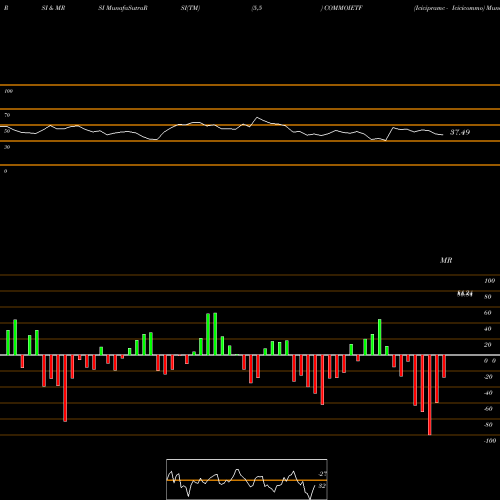This screenshot has width=500, height=500.
Task: Click the 20 label on the MR axis
Action: pos(488,345)
